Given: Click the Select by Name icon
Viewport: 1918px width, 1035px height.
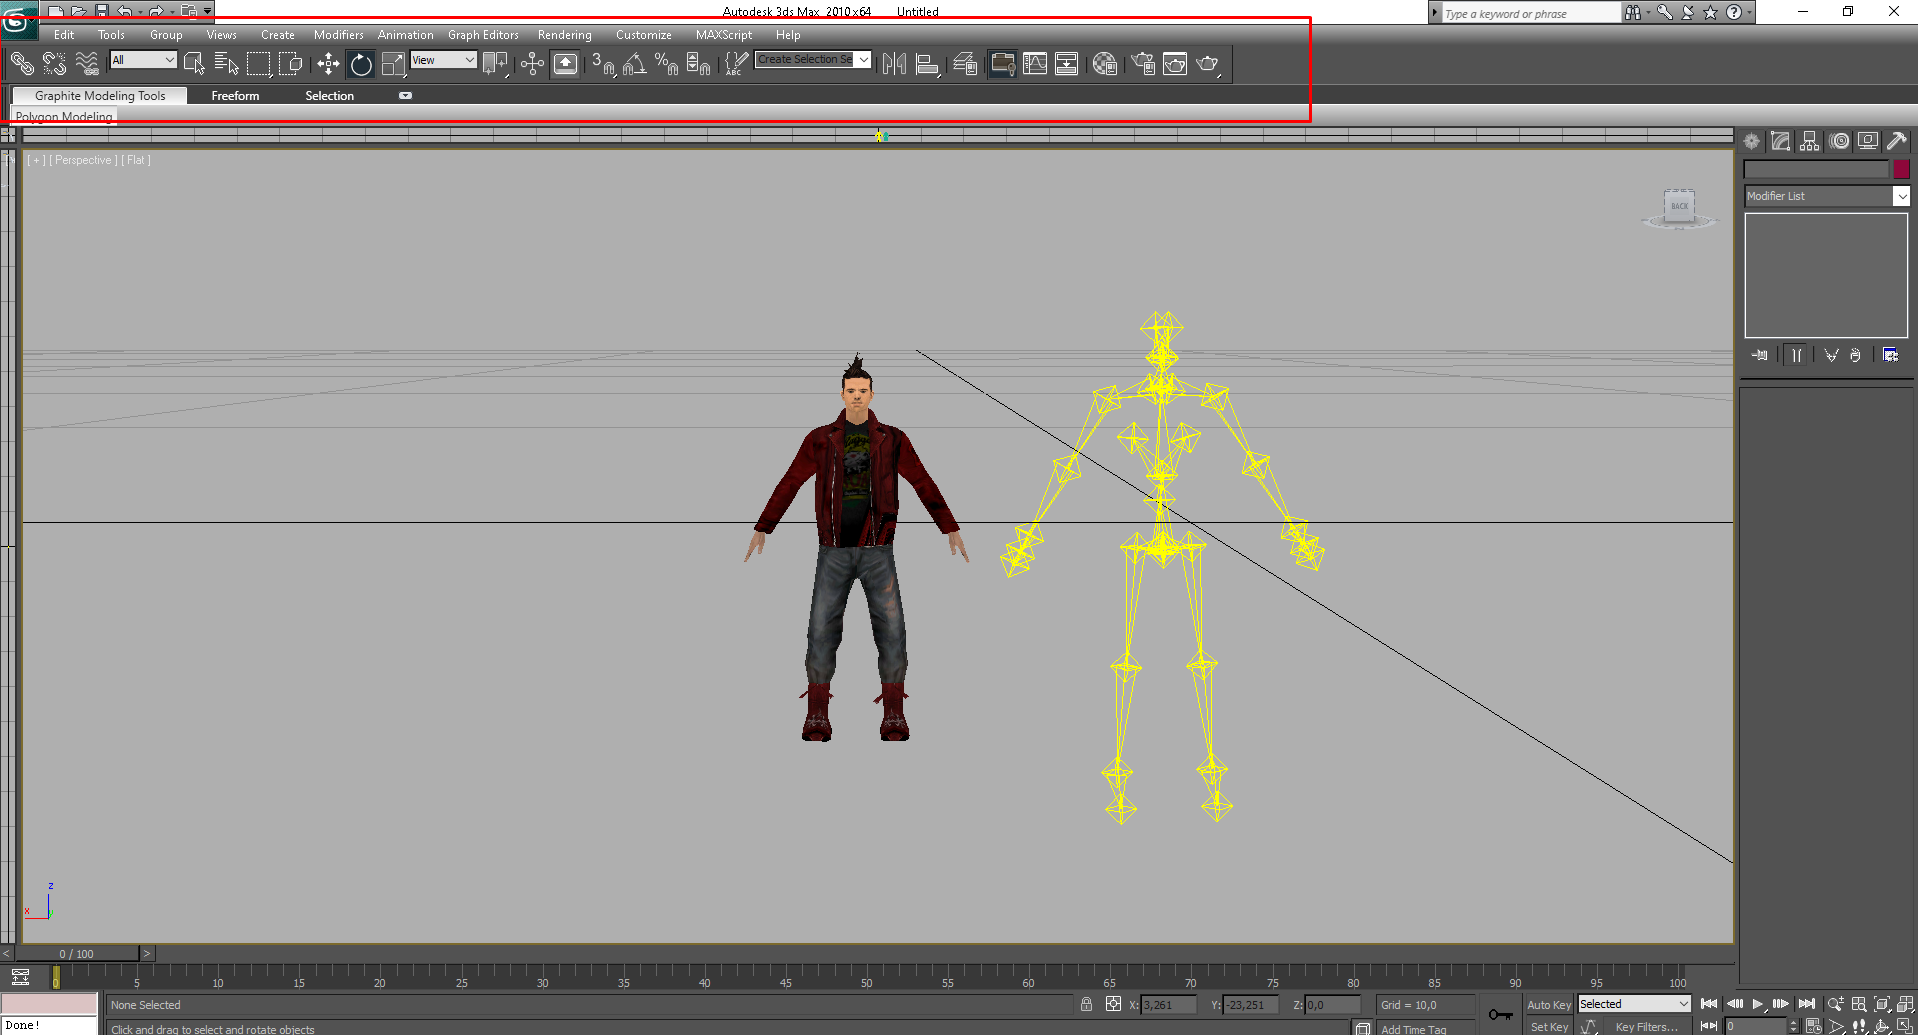Looking at the screenshot, I should click(x=227, y=64).
